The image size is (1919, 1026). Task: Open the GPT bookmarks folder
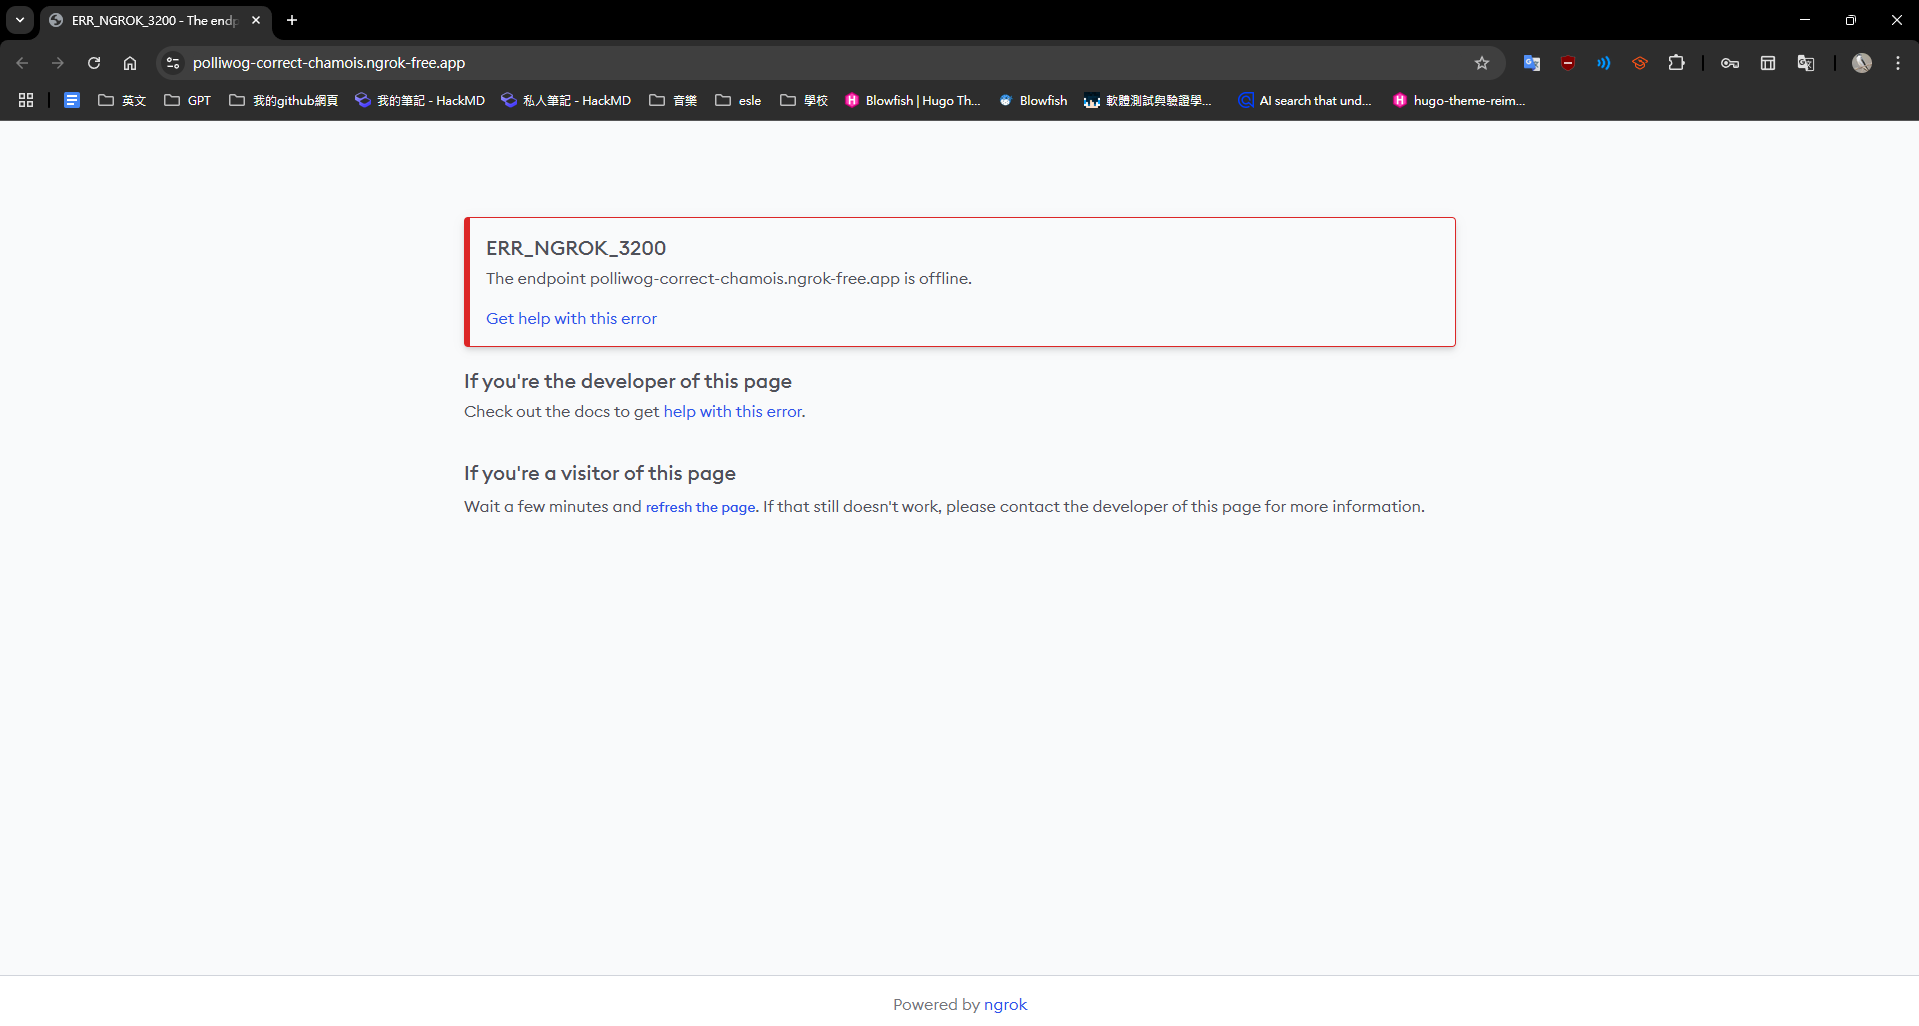click(x=188, y=100)
